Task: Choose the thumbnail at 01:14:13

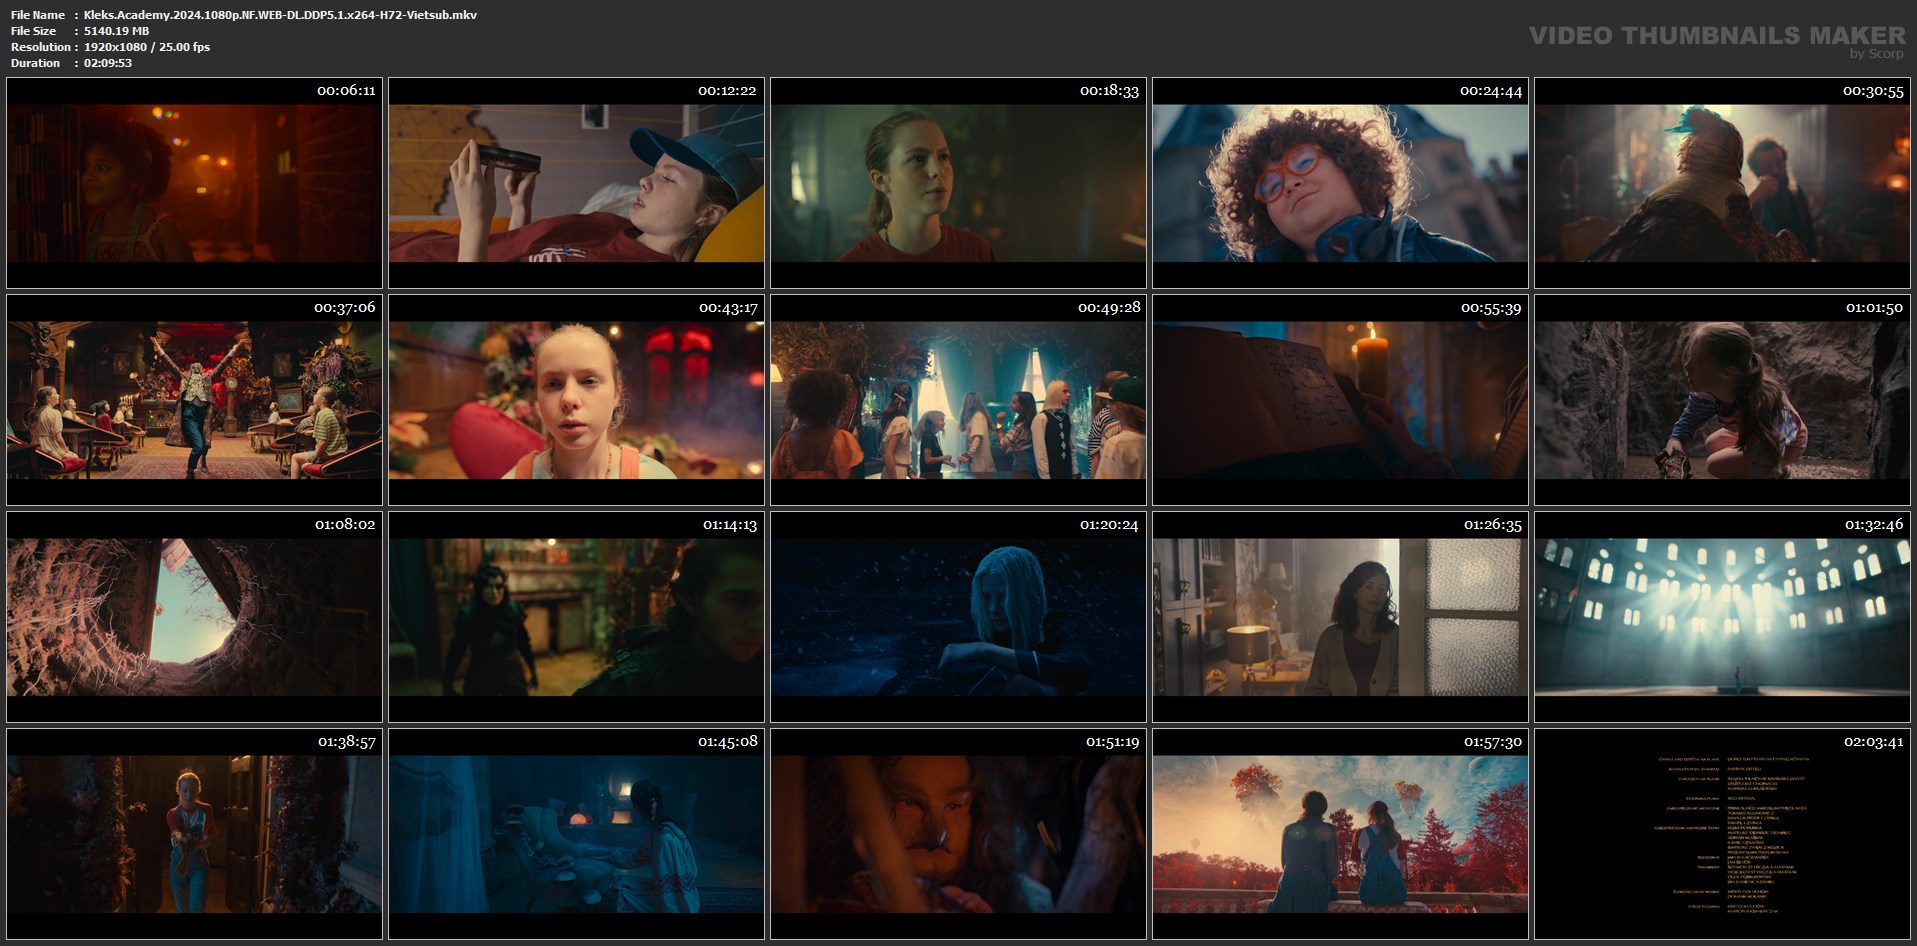Action: click(576, 617)
